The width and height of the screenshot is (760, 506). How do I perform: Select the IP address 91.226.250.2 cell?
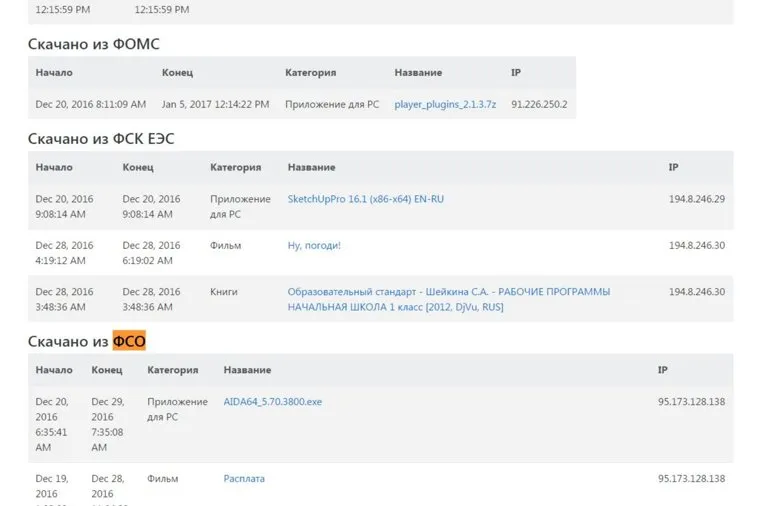(x=539, y=104)
